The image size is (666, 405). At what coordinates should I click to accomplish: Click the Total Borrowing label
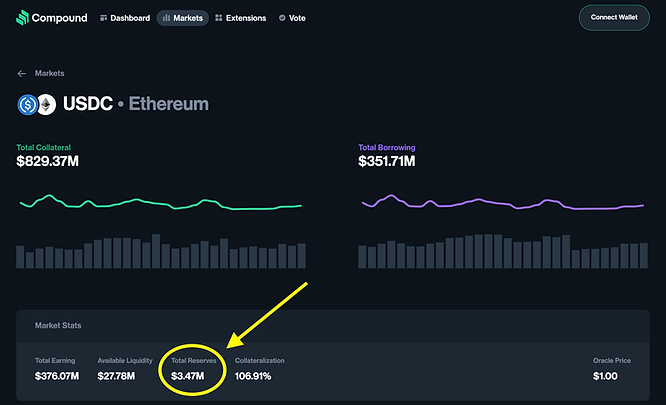pyautogui.click(x=387, y=147)
